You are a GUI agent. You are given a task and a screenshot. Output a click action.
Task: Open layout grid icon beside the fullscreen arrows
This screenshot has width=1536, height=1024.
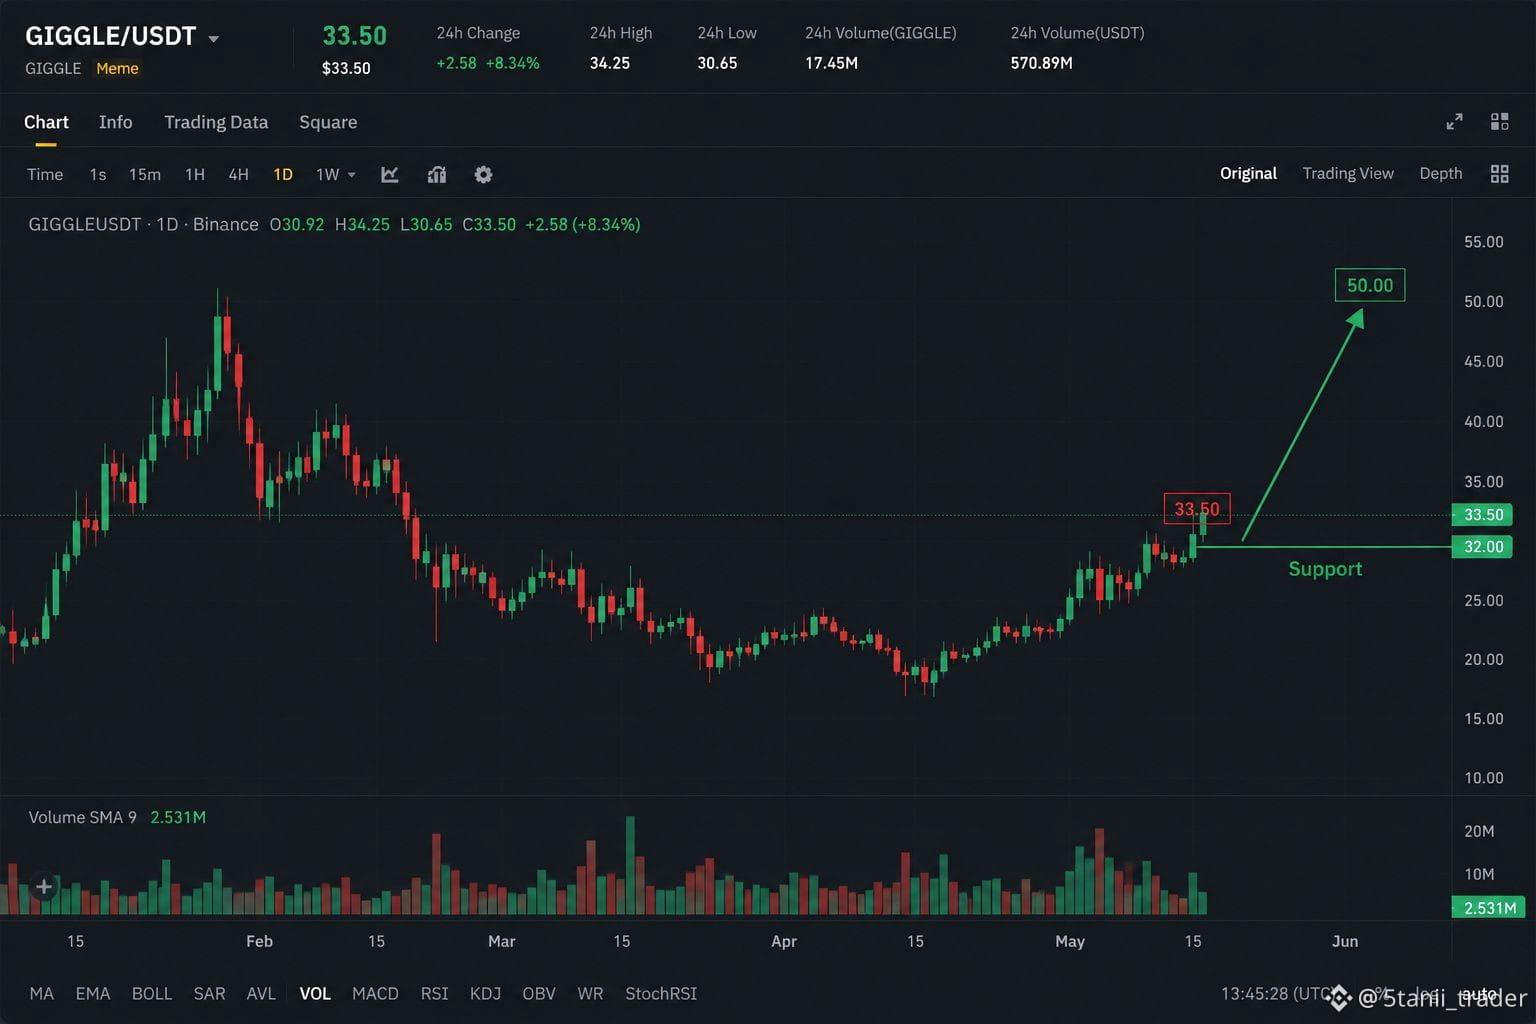[x=1499, y=121]
